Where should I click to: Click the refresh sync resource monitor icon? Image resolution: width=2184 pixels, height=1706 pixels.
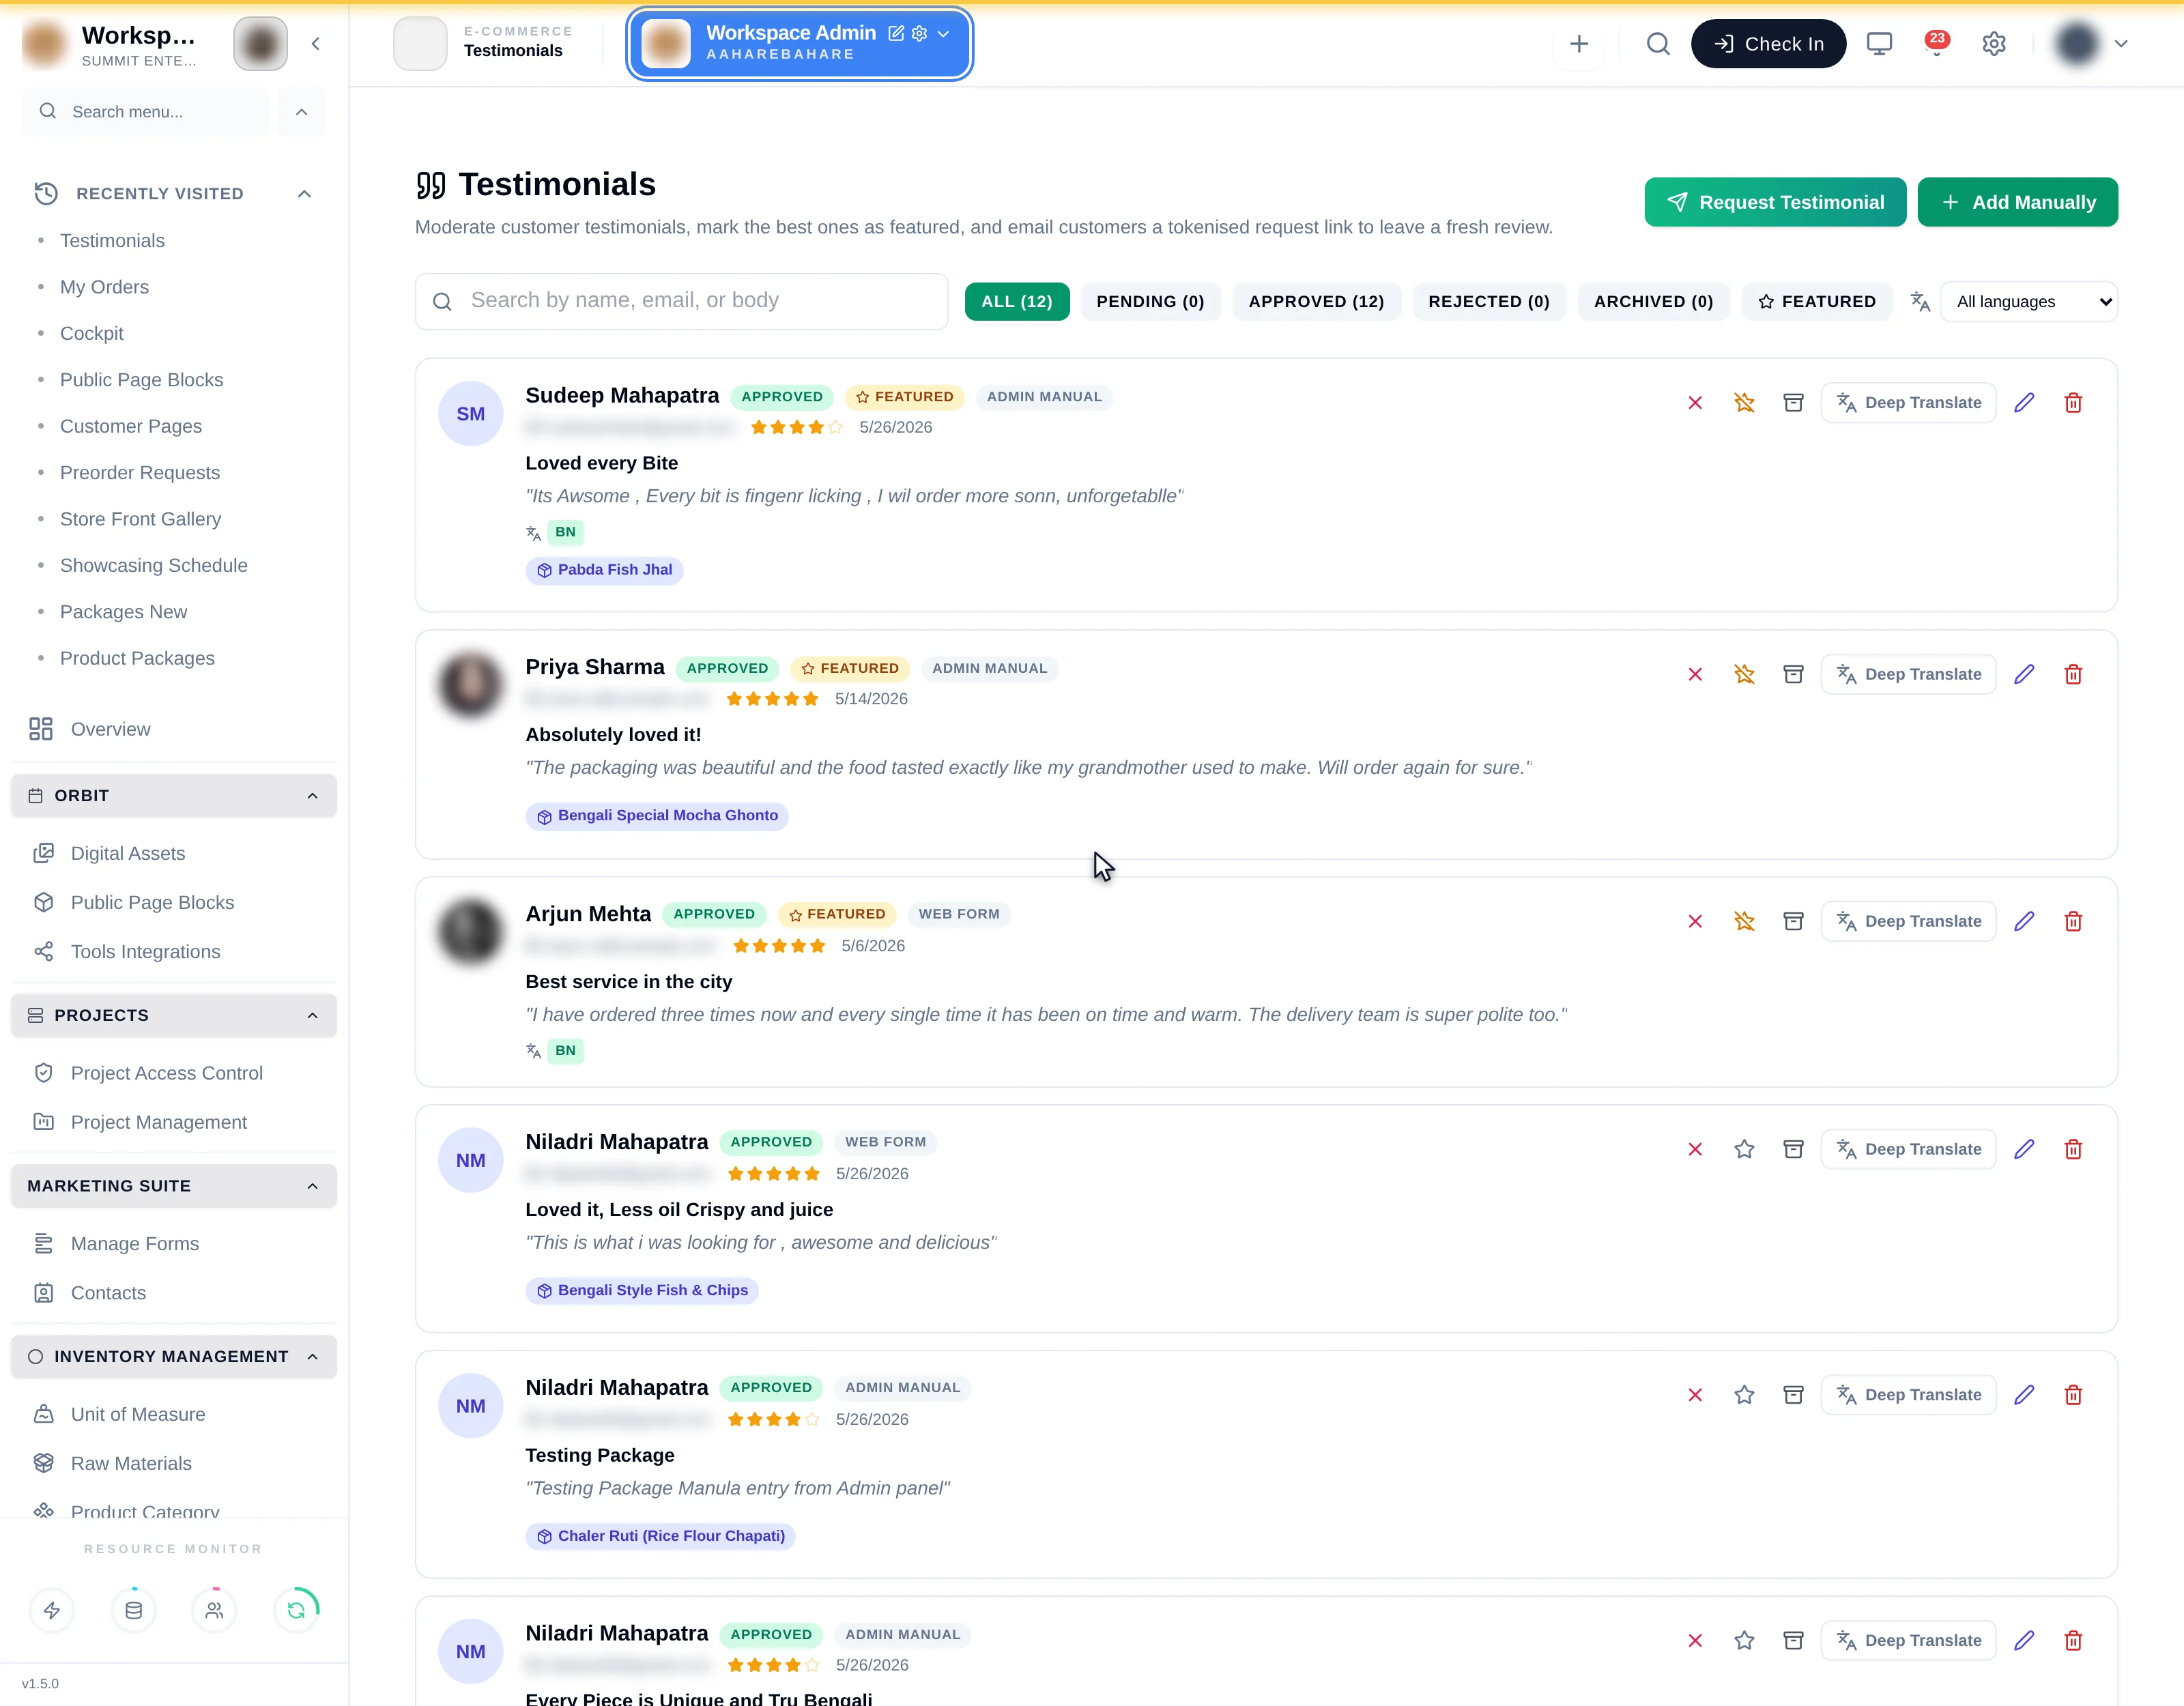pos(296,1610)
